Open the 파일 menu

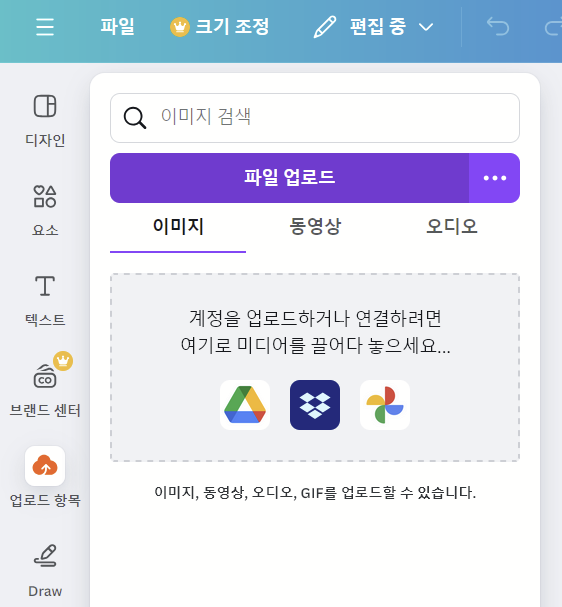[x=117, y=27]
